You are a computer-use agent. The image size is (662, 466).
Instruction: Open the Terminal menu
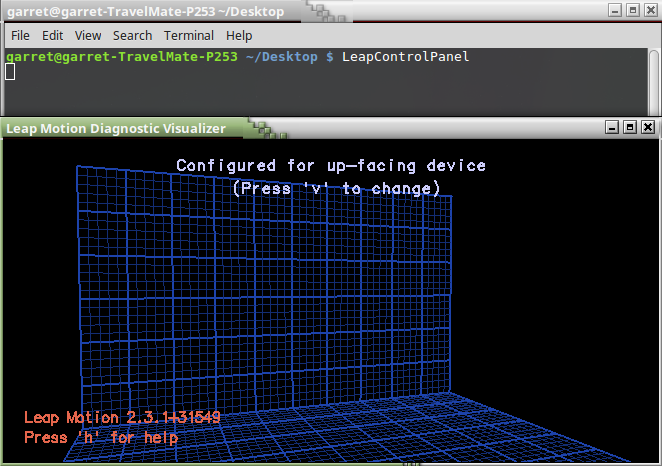pyautogui.click(x=189, y=35)
